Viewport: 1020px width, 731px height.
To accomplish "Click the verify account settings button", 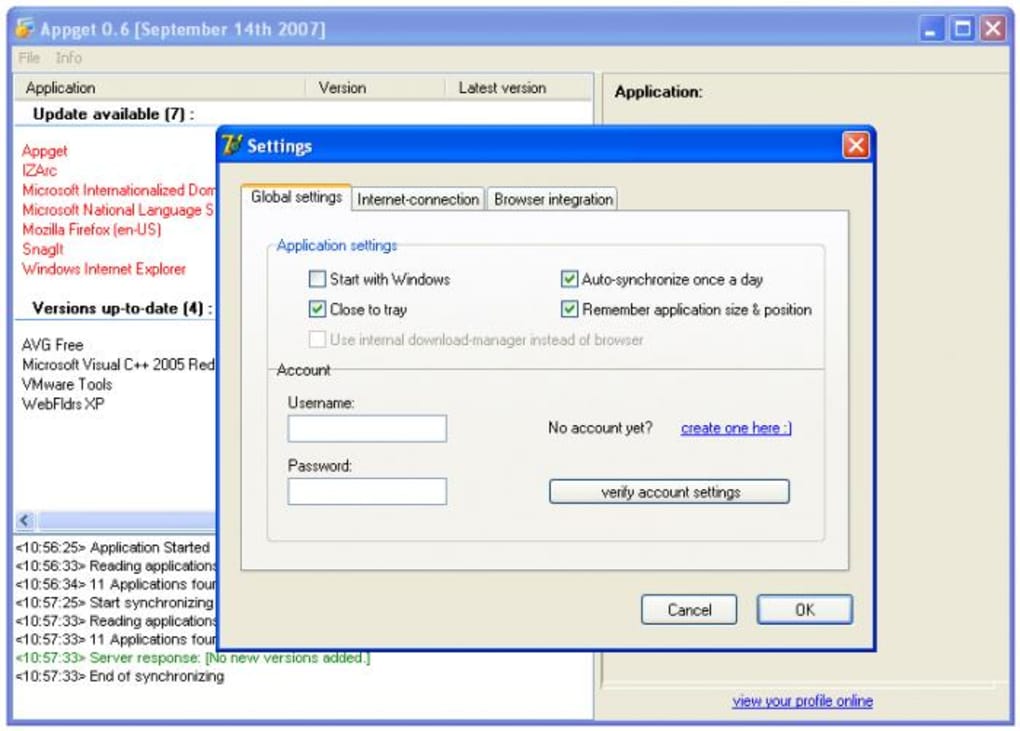I will coord(669,492).
